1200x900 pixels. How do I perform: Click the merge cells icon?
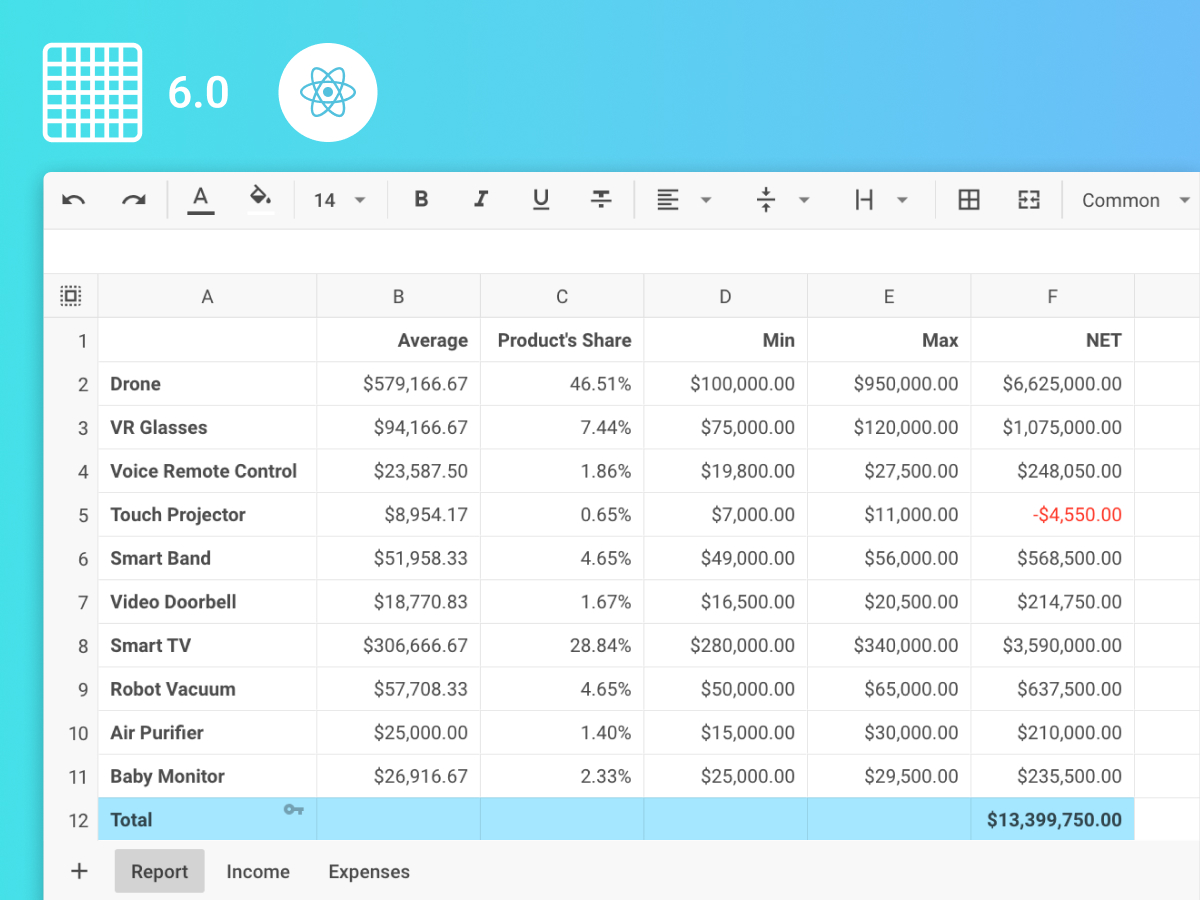pyautogui.click(x=1029, y=200)
